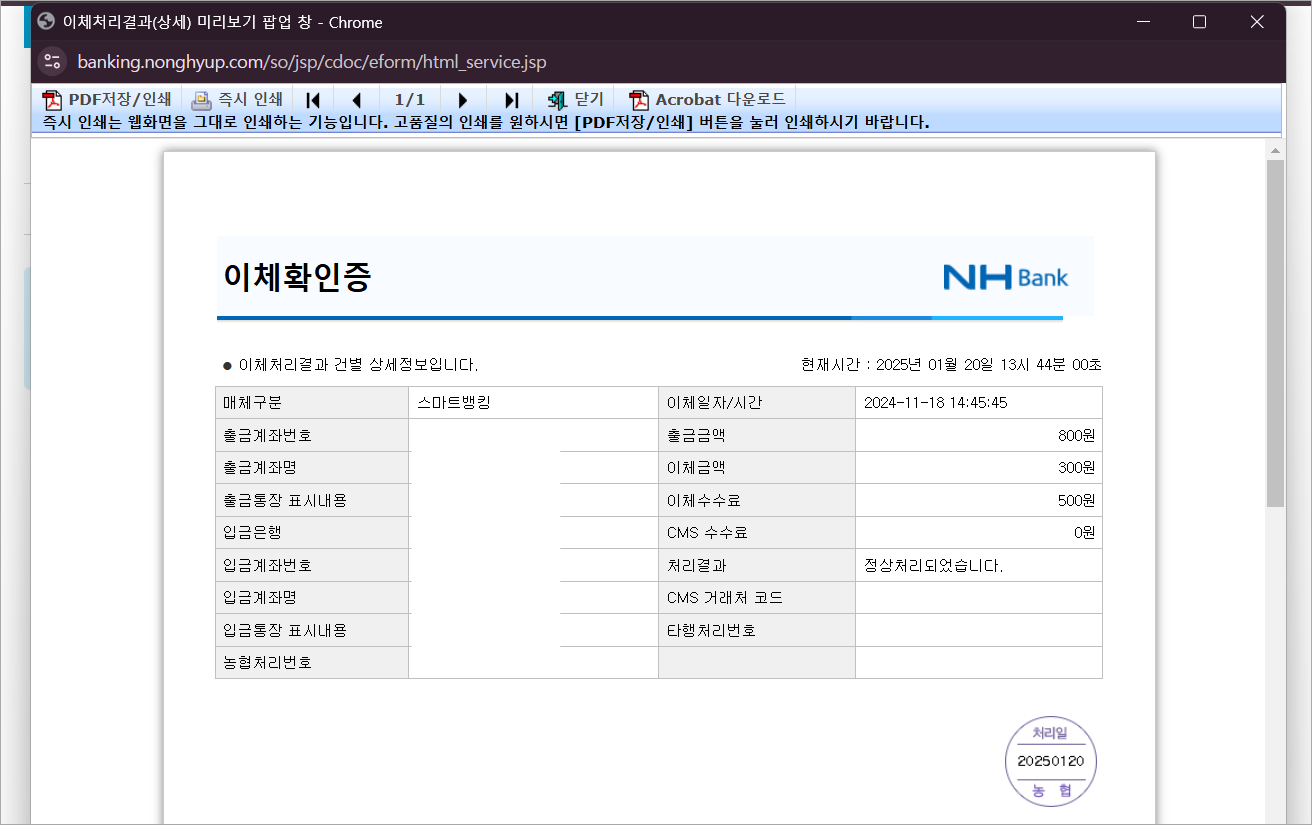This screenshot has width=1312, height=825.
Task: Open the site information icon in address bar
Action: [52, 61]
